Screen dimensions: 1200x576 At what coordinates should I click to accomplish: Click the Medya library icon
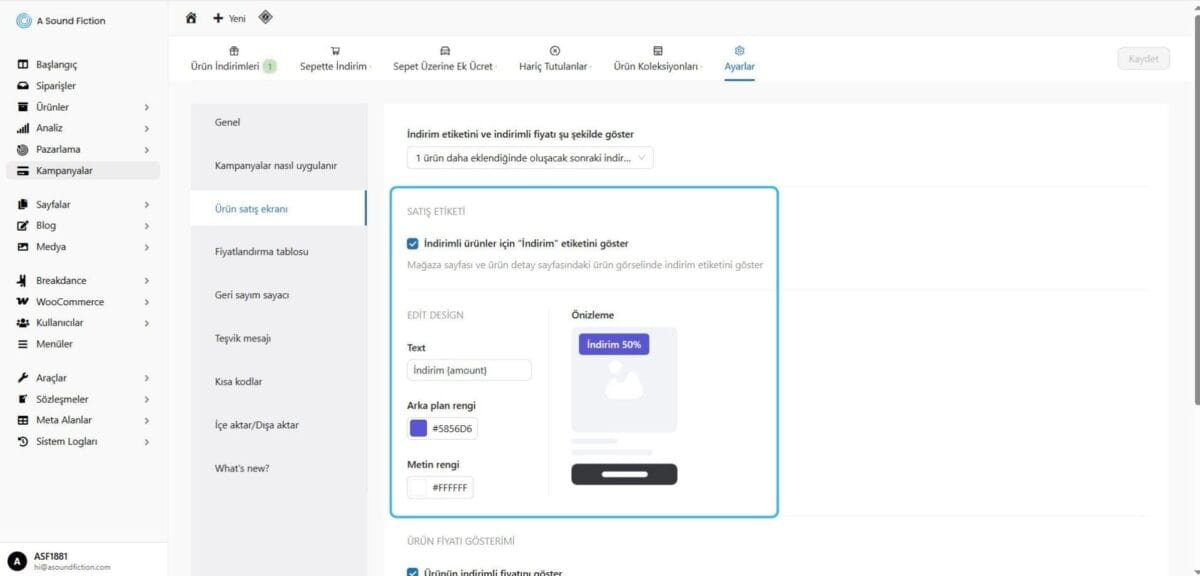[x=24, y=246]
